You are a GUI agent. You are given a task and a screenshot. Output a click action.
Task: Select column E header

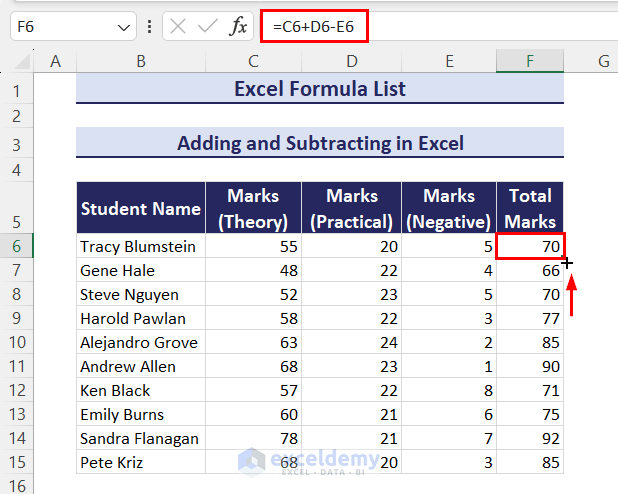point(449,61)
